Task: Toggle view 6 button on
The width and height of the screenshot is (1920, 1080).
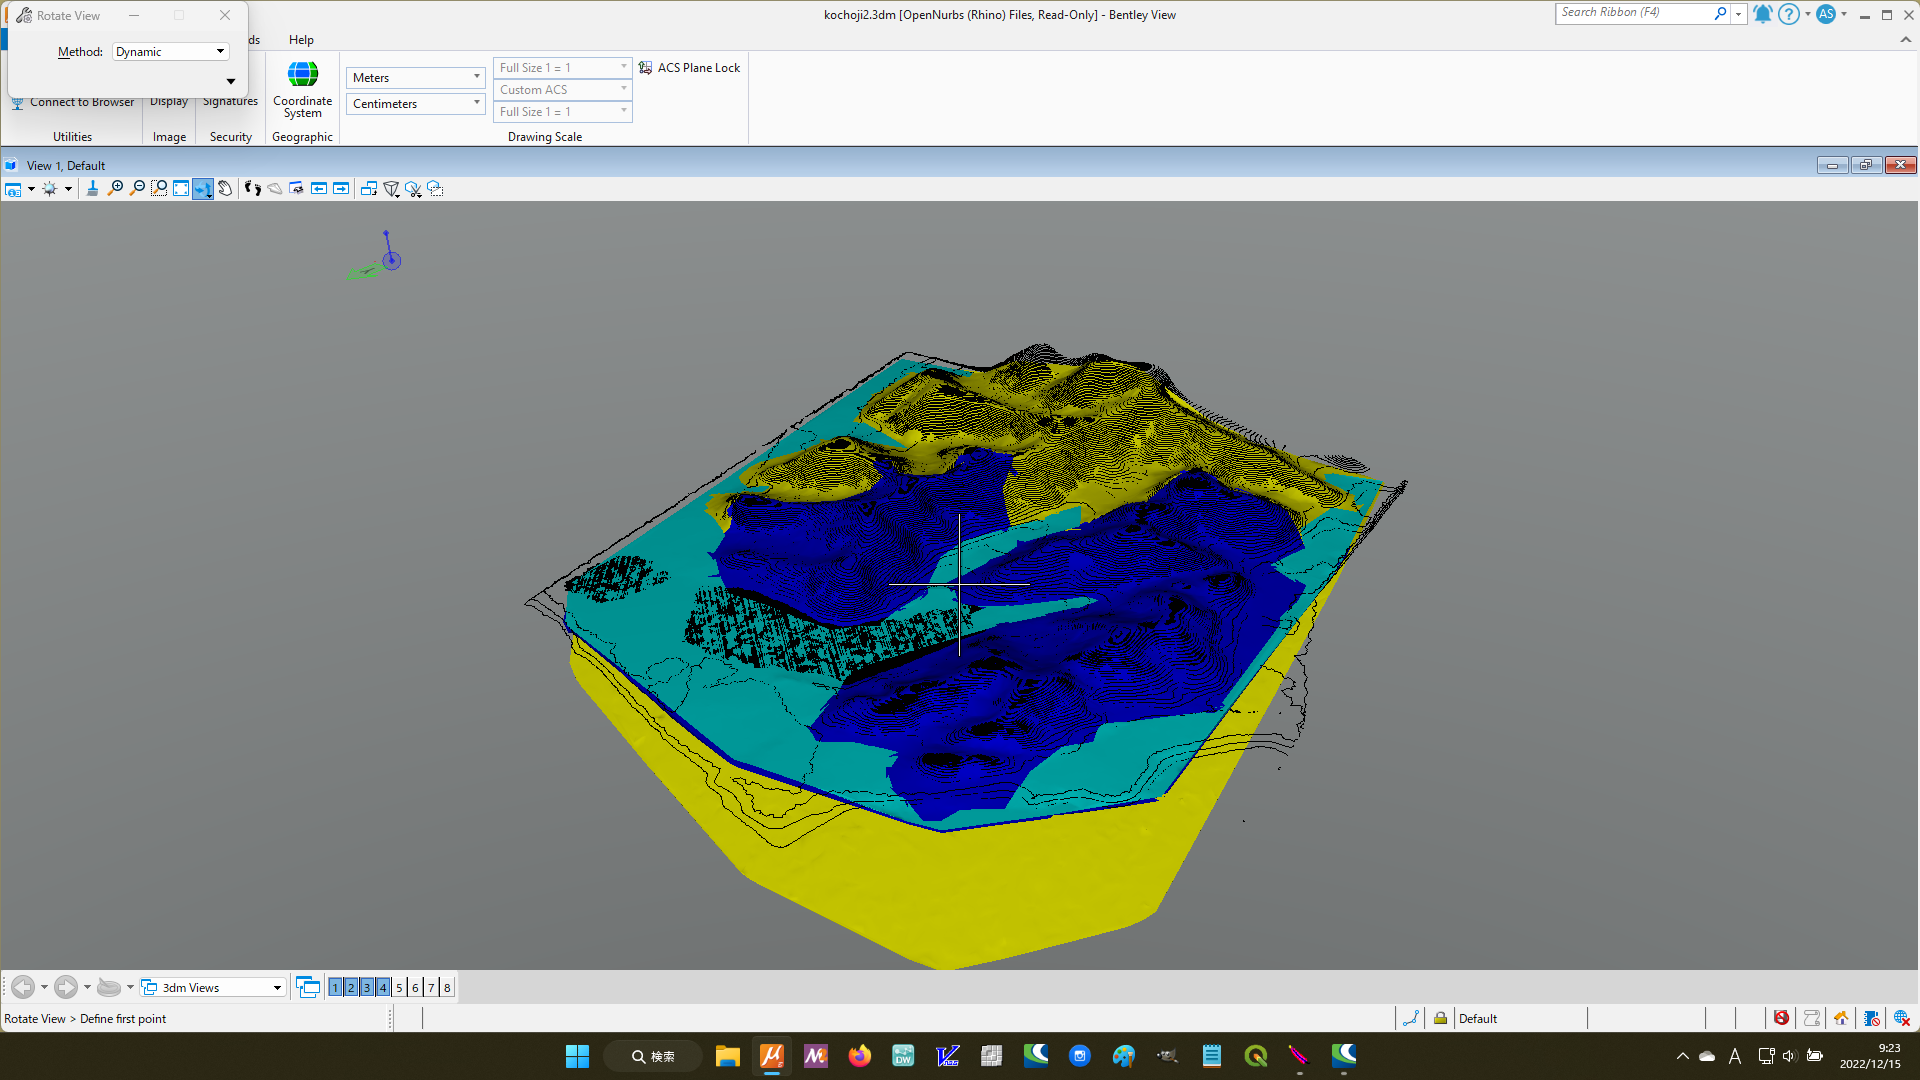Action: 415,988
